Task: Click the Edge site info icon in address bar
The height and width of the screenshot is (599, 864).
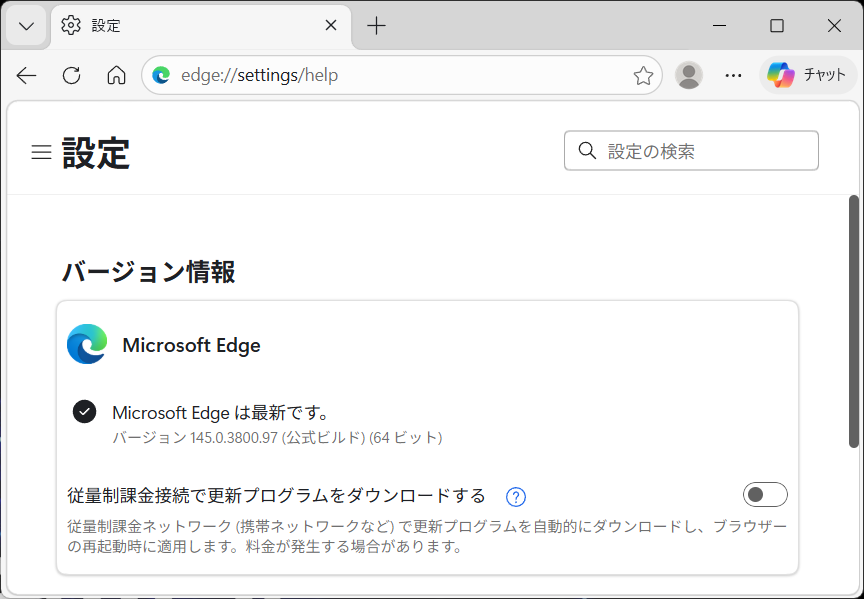Action: (x=161, y=75)
